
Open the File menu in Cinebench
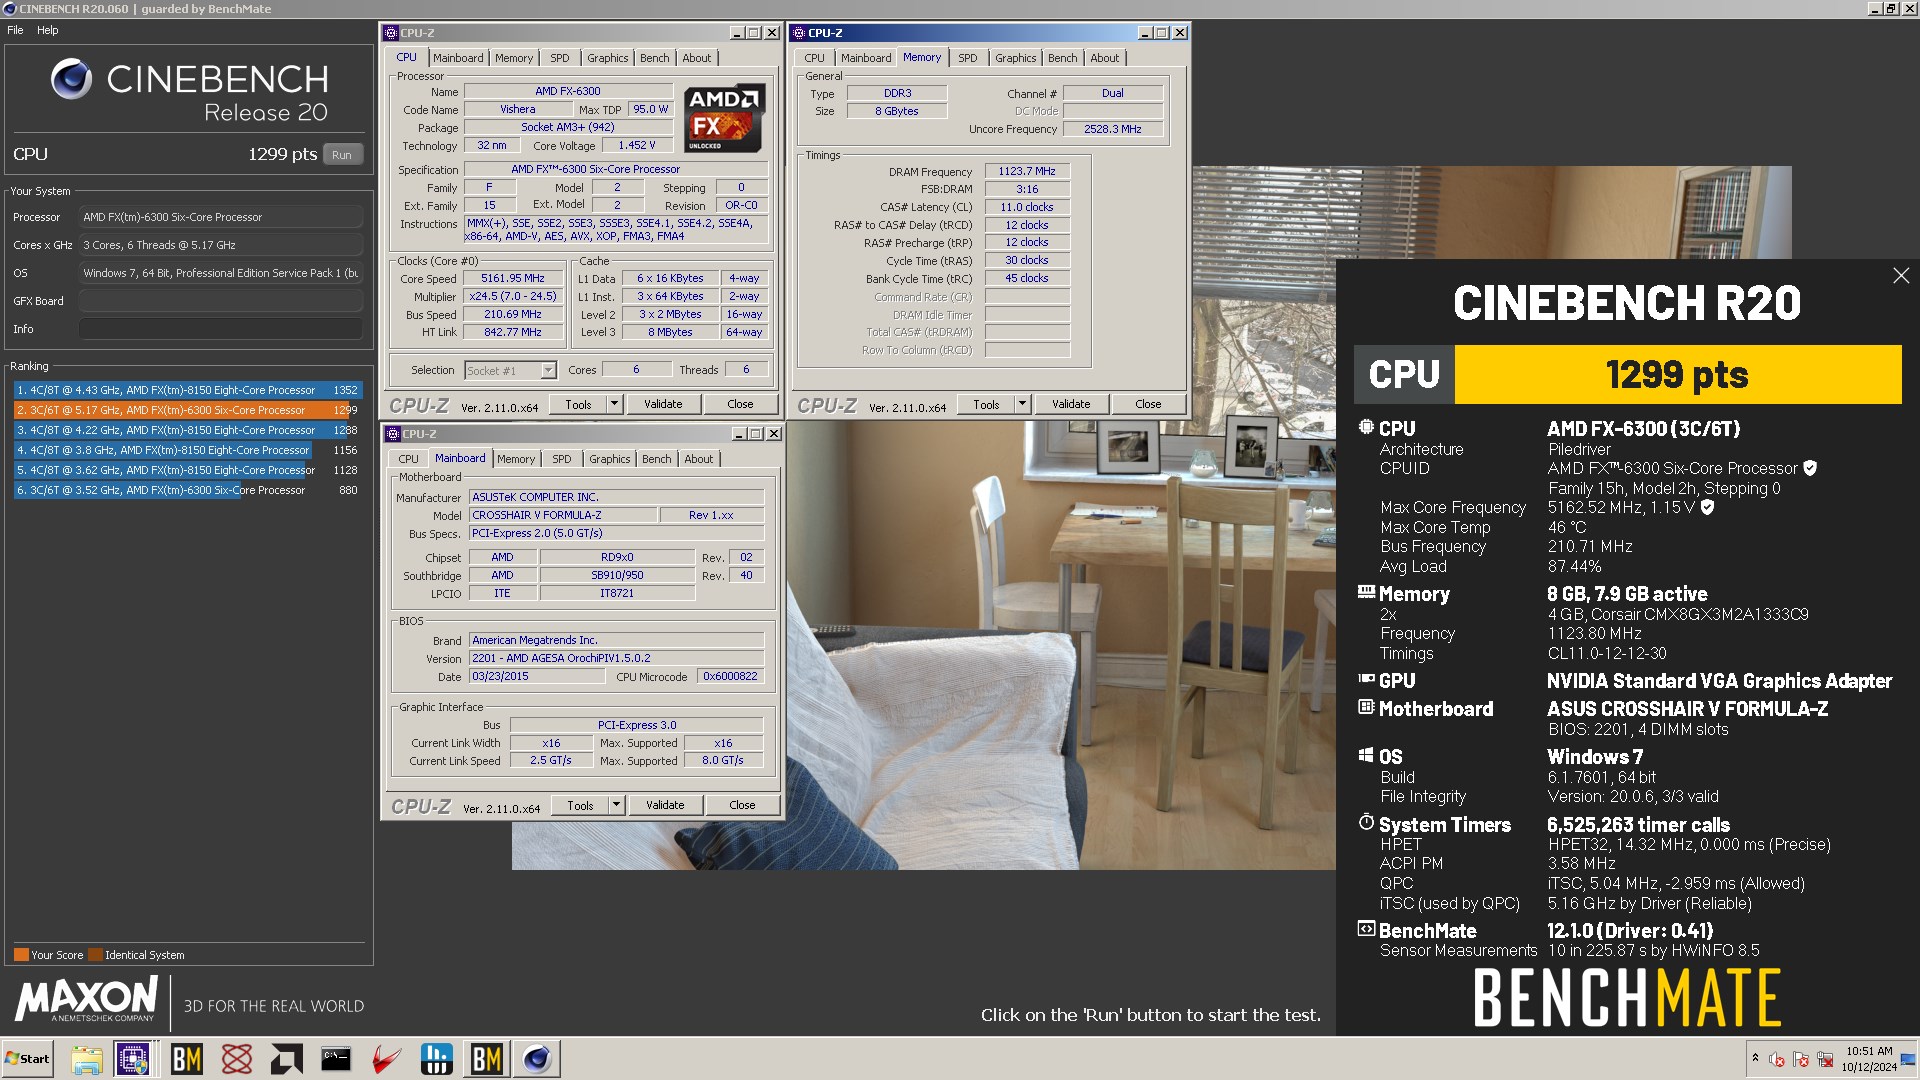pyautogui.click(x=15, y=30)
